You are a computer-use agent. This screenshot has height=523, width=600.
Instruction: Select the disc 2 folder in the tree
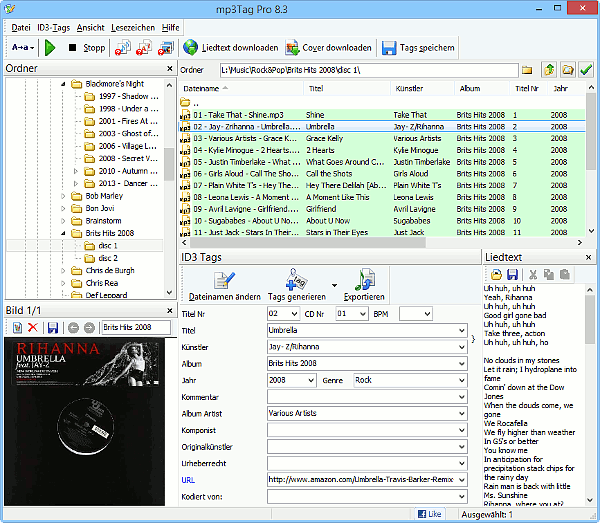point(108,258)
